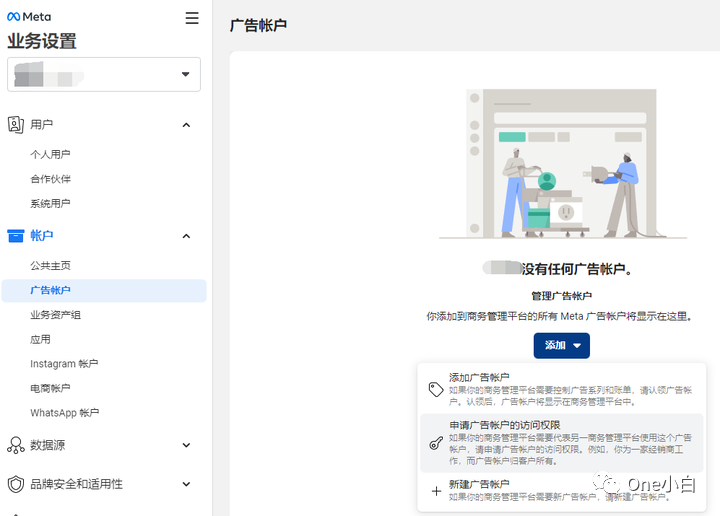
Task: Open WhatsApp 帐户 in the sidebar
Action: tap(64, 413)
